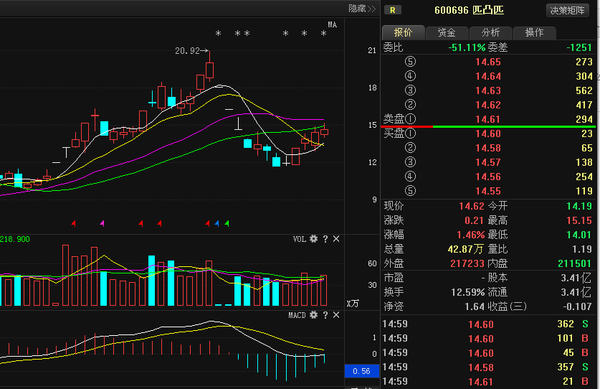This screenshot has height=389, width=600.
Task: Switch to the 资金 tab
Action: pos(447,33)
